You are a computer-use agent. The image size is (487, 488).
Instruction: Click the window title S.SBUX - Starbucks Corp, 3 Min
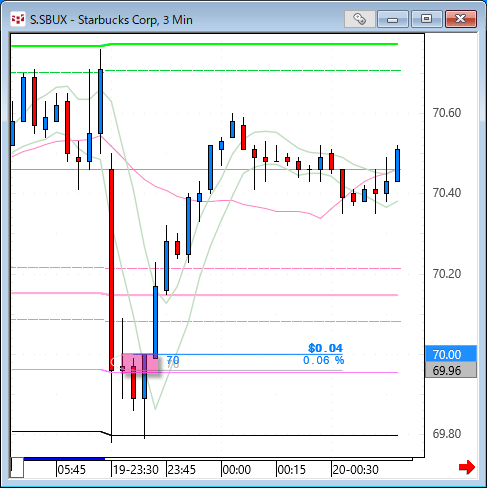tap(111, 20)
